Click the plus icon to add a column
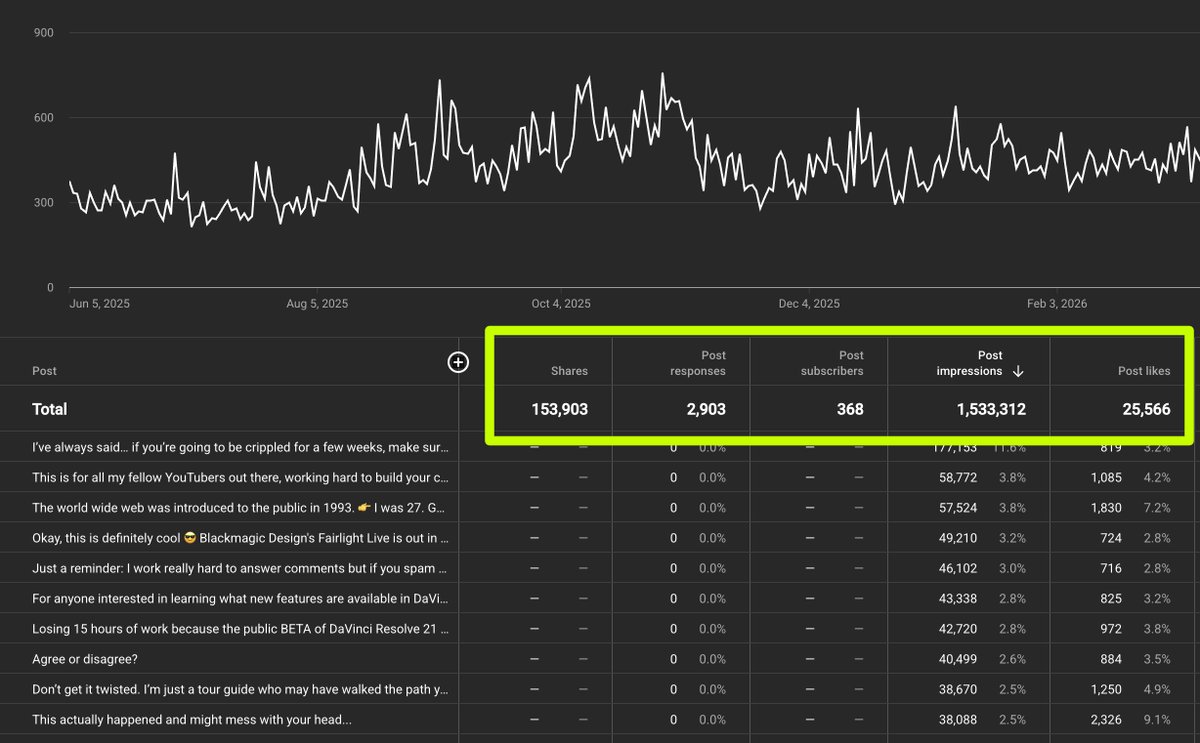The image size is (1200, 743). 457,362
